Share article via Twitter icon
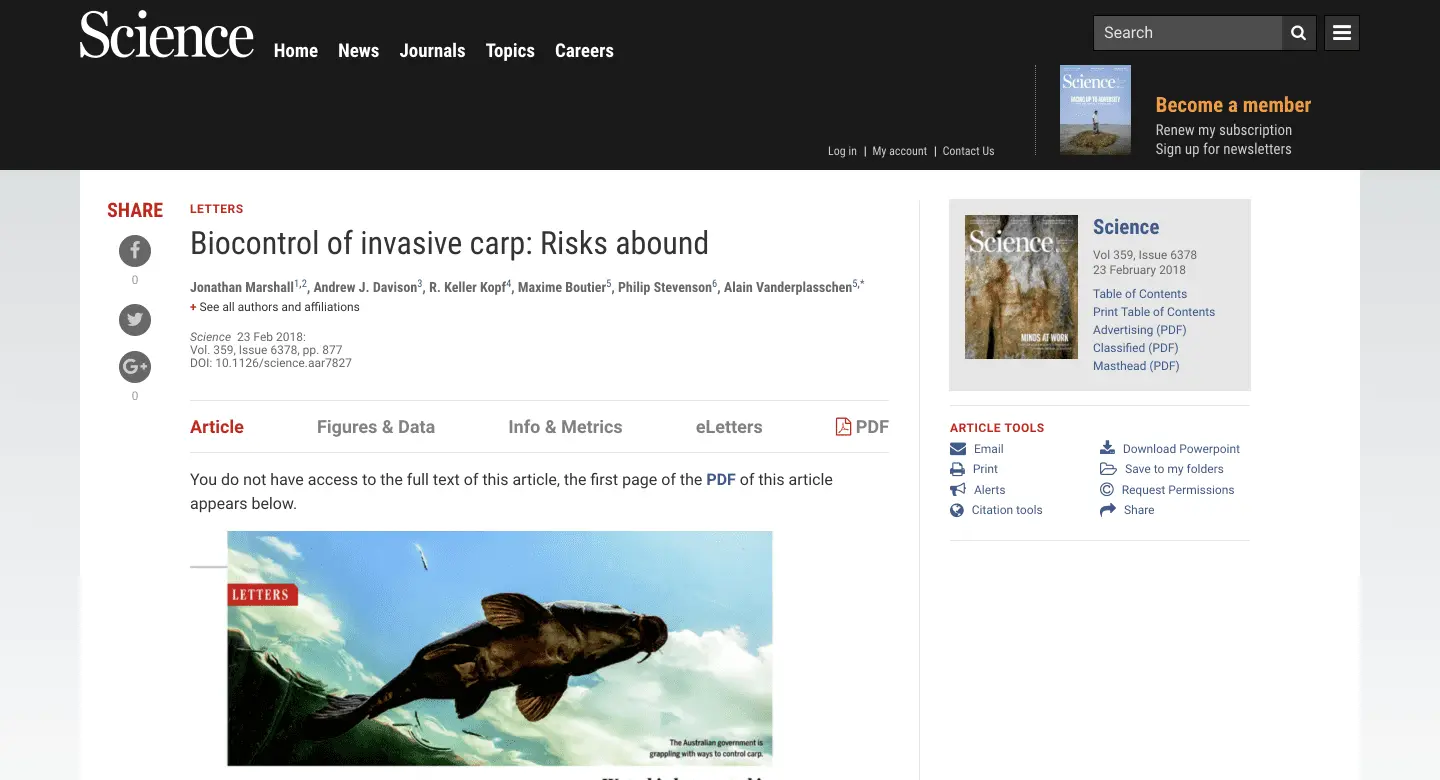Image resolution: width=1440 pixels, height=780 pixels. [x=135, y=320]
